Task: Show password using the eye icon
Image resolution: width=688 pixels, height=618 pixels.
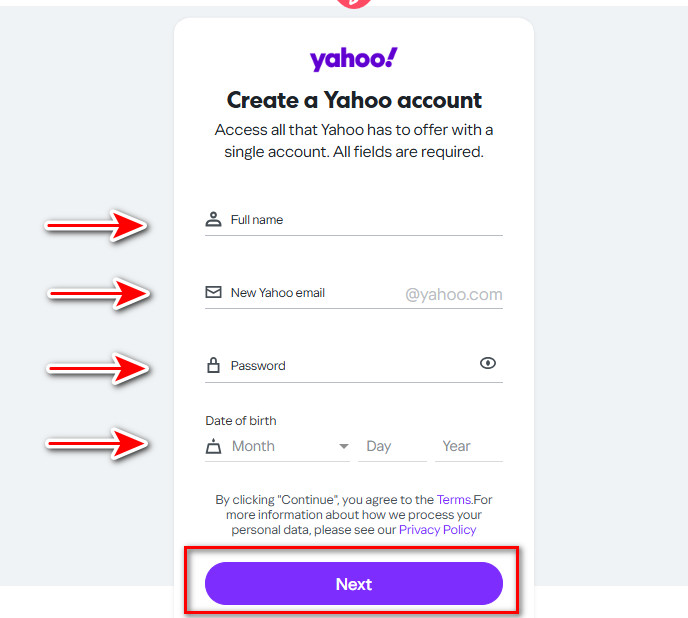Action: (488, 364)
